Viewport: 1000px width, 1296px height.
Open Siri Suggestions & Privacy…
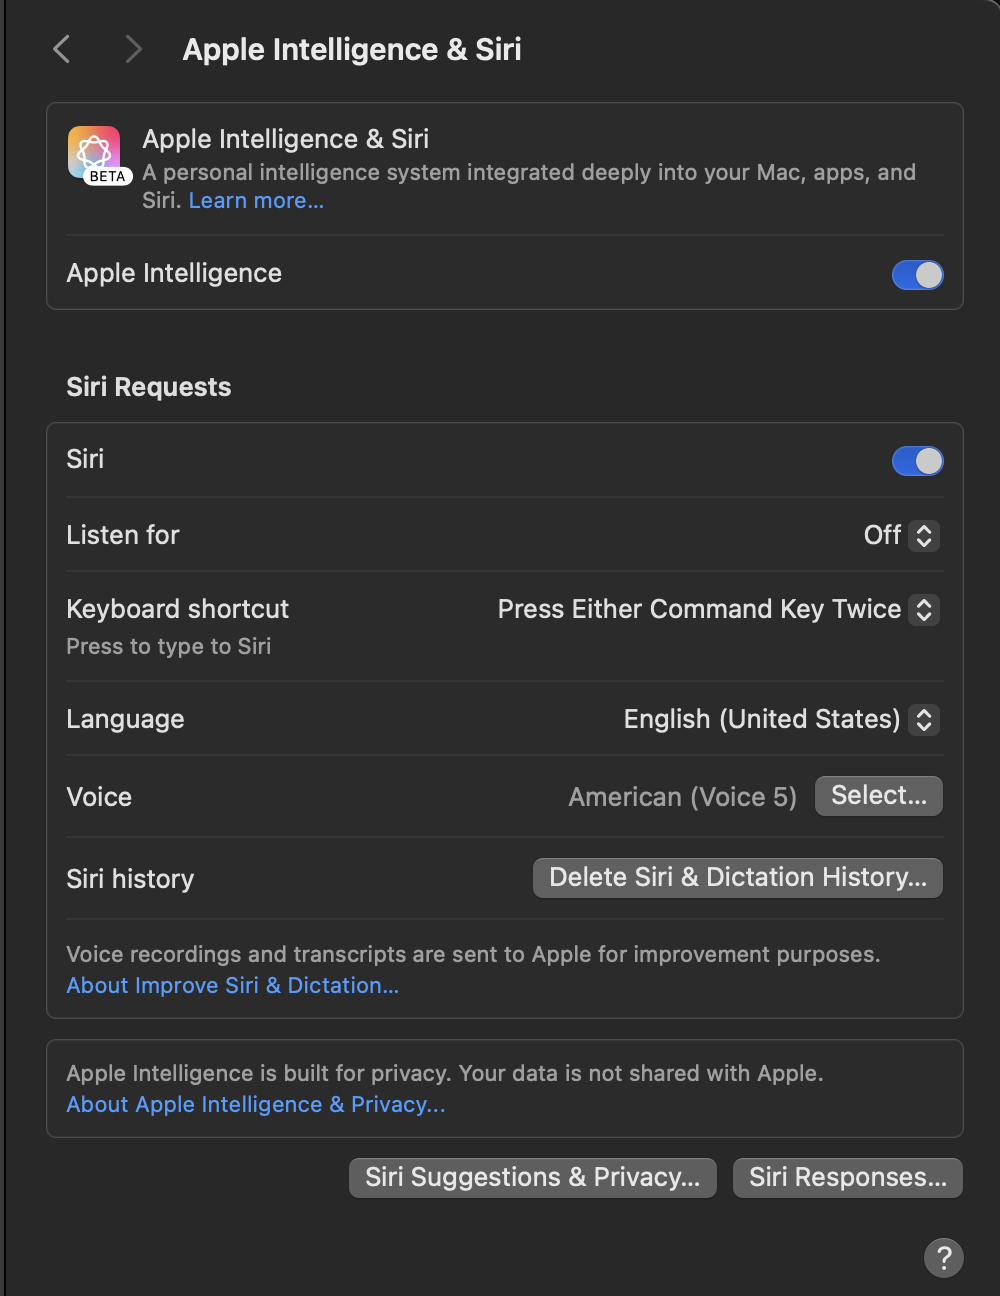tap(532, 1178)
